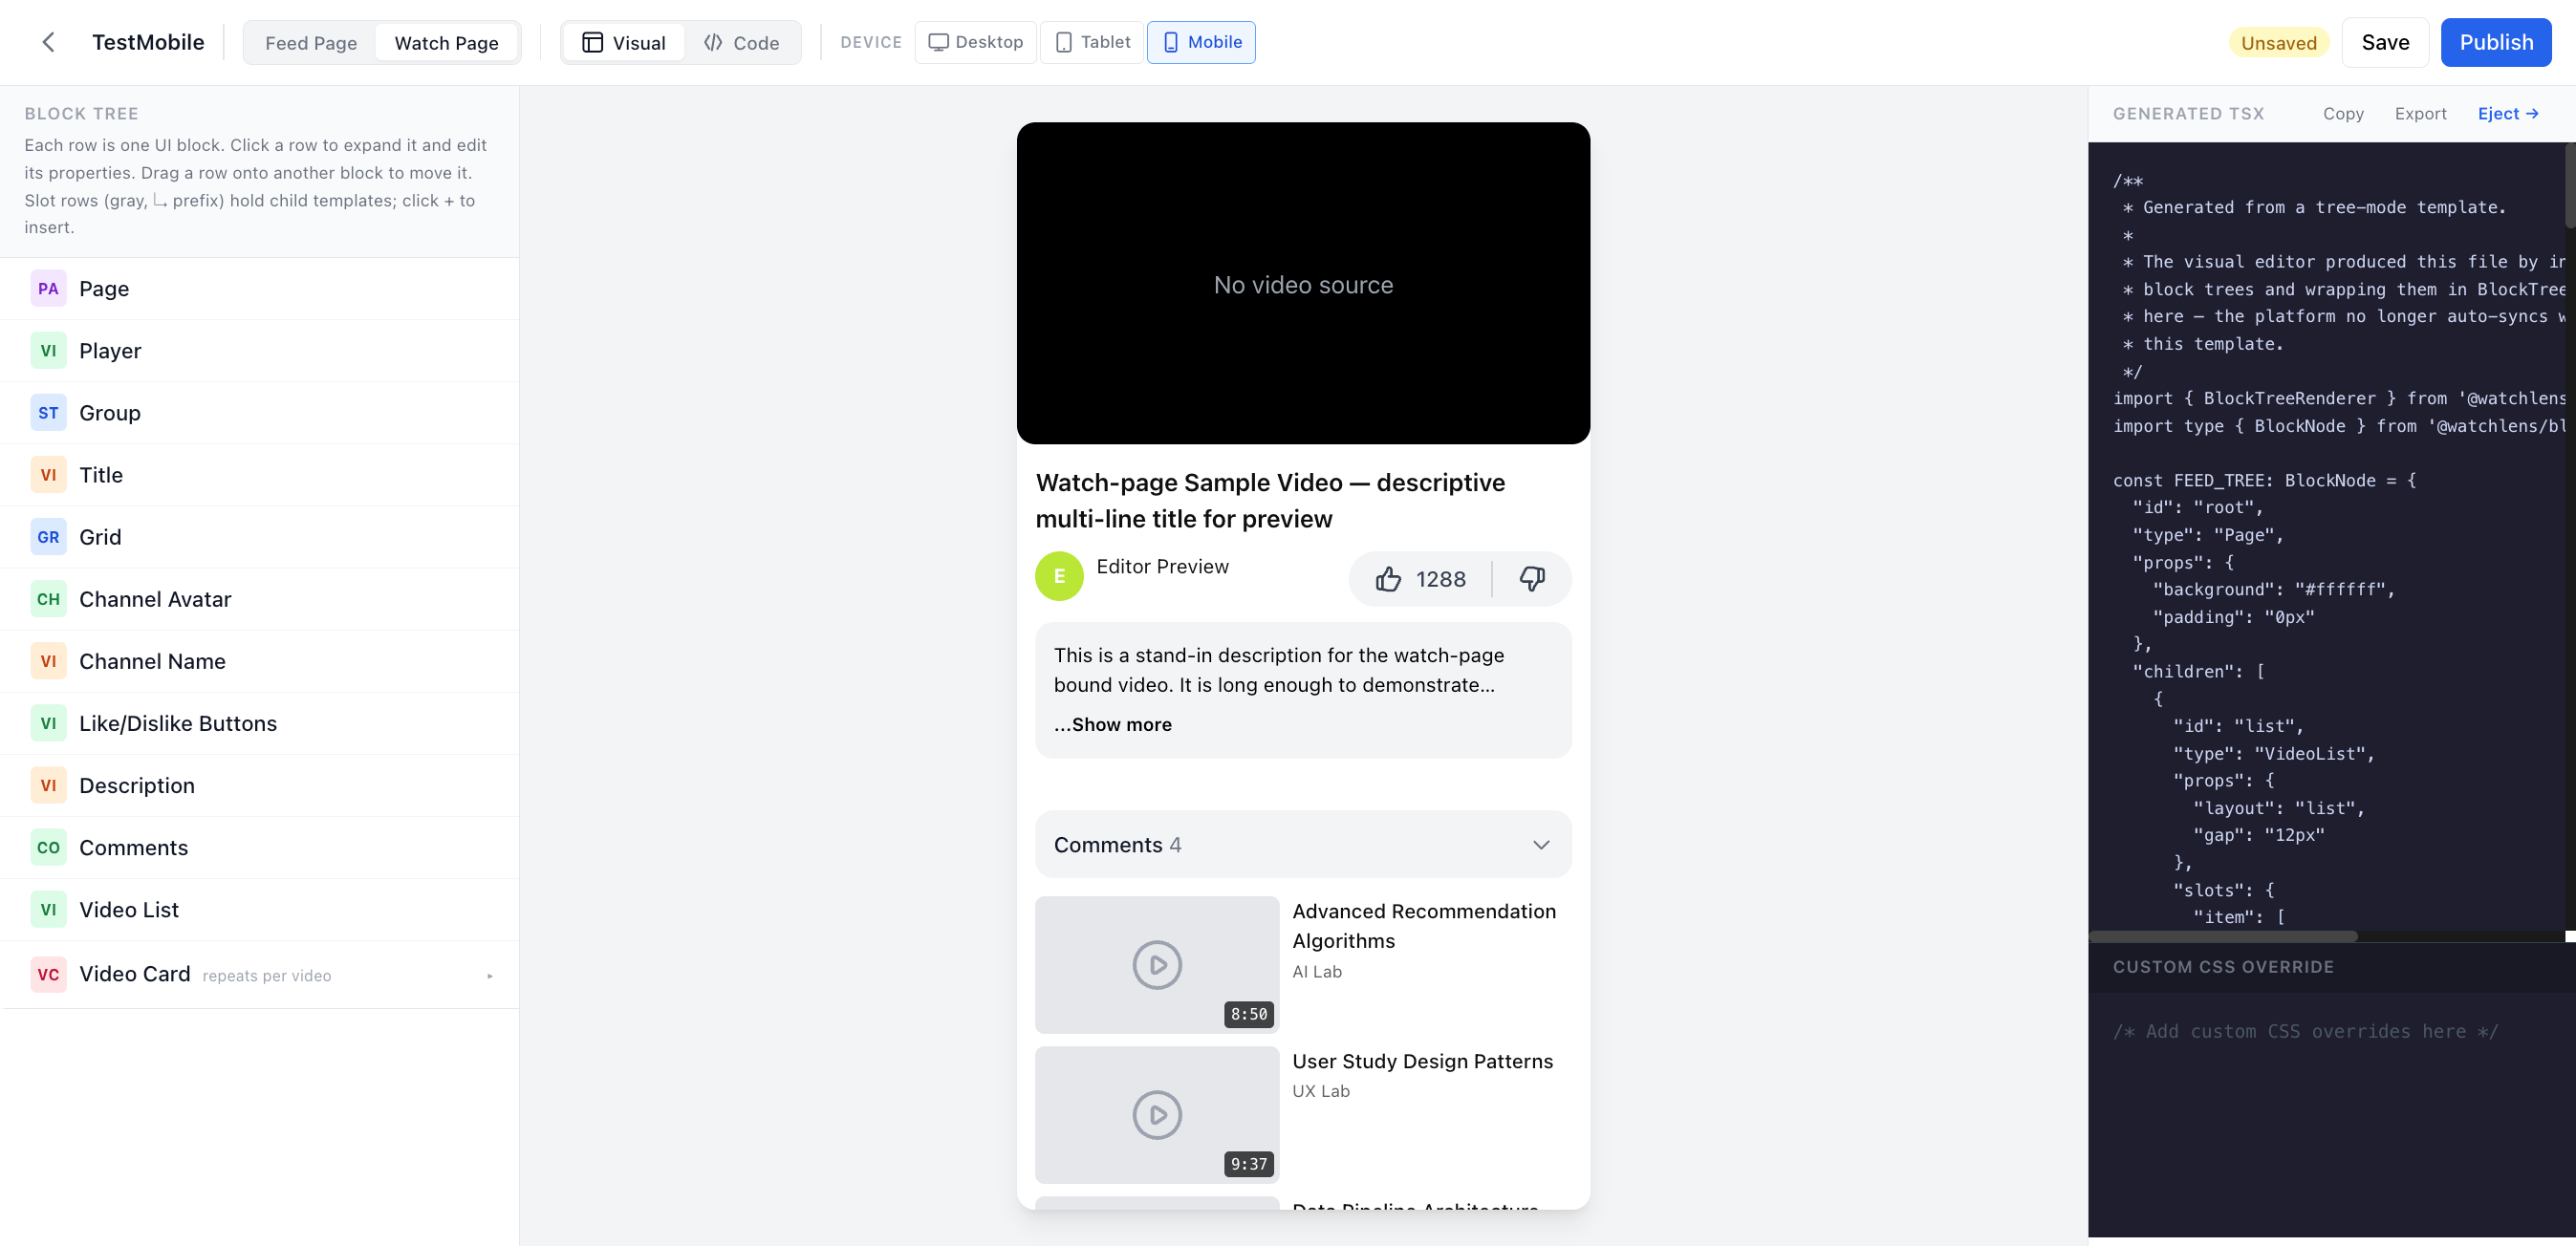
Task: Select Tablet device preview
Action: tap(1092, 42)
